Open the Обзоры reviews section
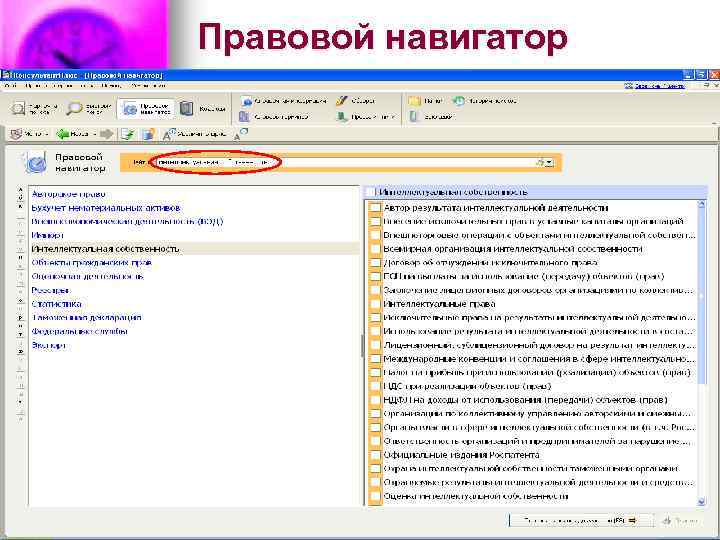This screenshot has height=540, width=720. tap(356, 101)
